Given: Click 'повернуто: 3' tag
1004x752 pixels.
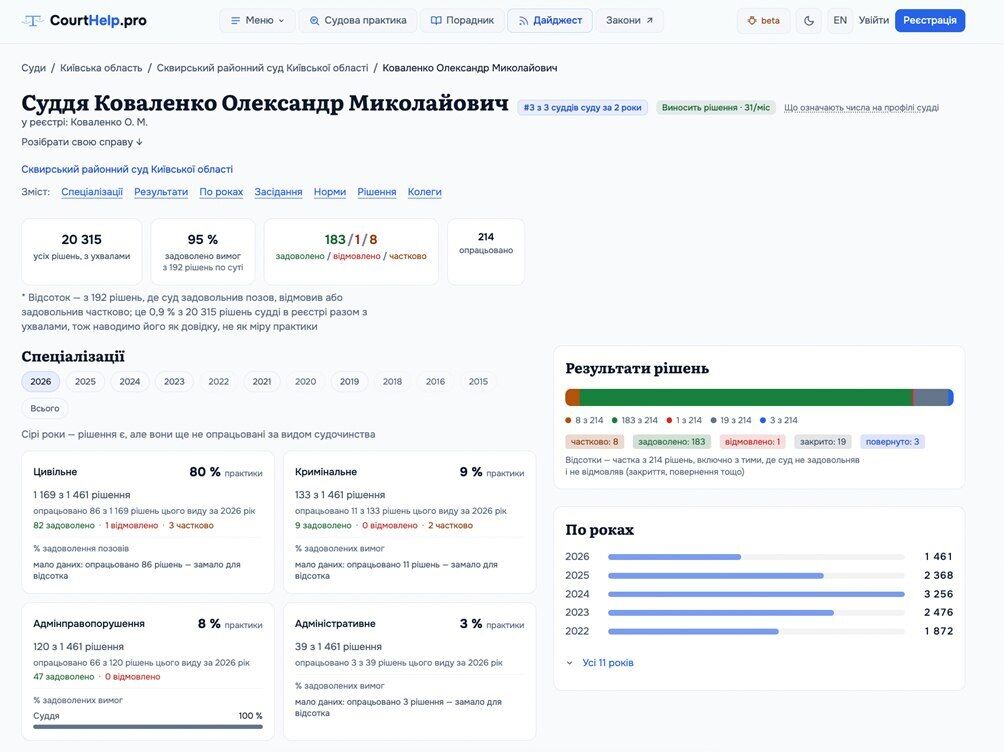Looking at the screenshot, I should click(893, 442).
